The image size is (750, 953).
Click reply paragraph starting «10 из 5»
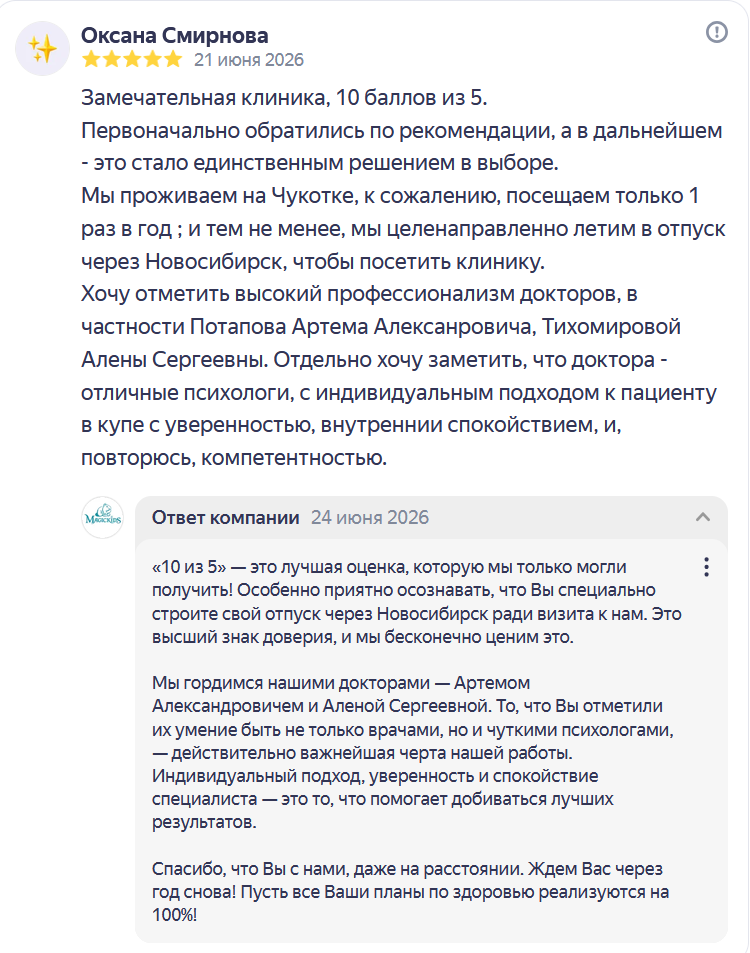coord(416,602)
